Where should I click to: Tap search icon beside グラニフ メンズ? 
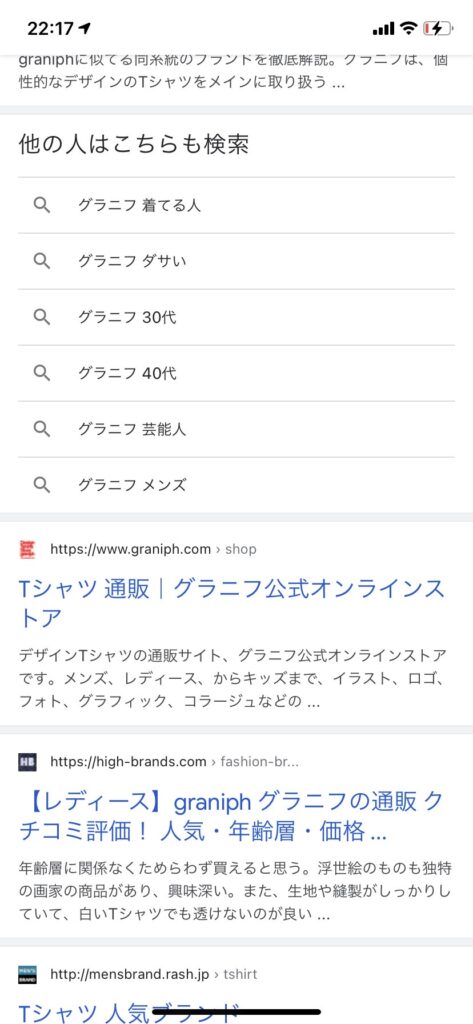[42, 485]
